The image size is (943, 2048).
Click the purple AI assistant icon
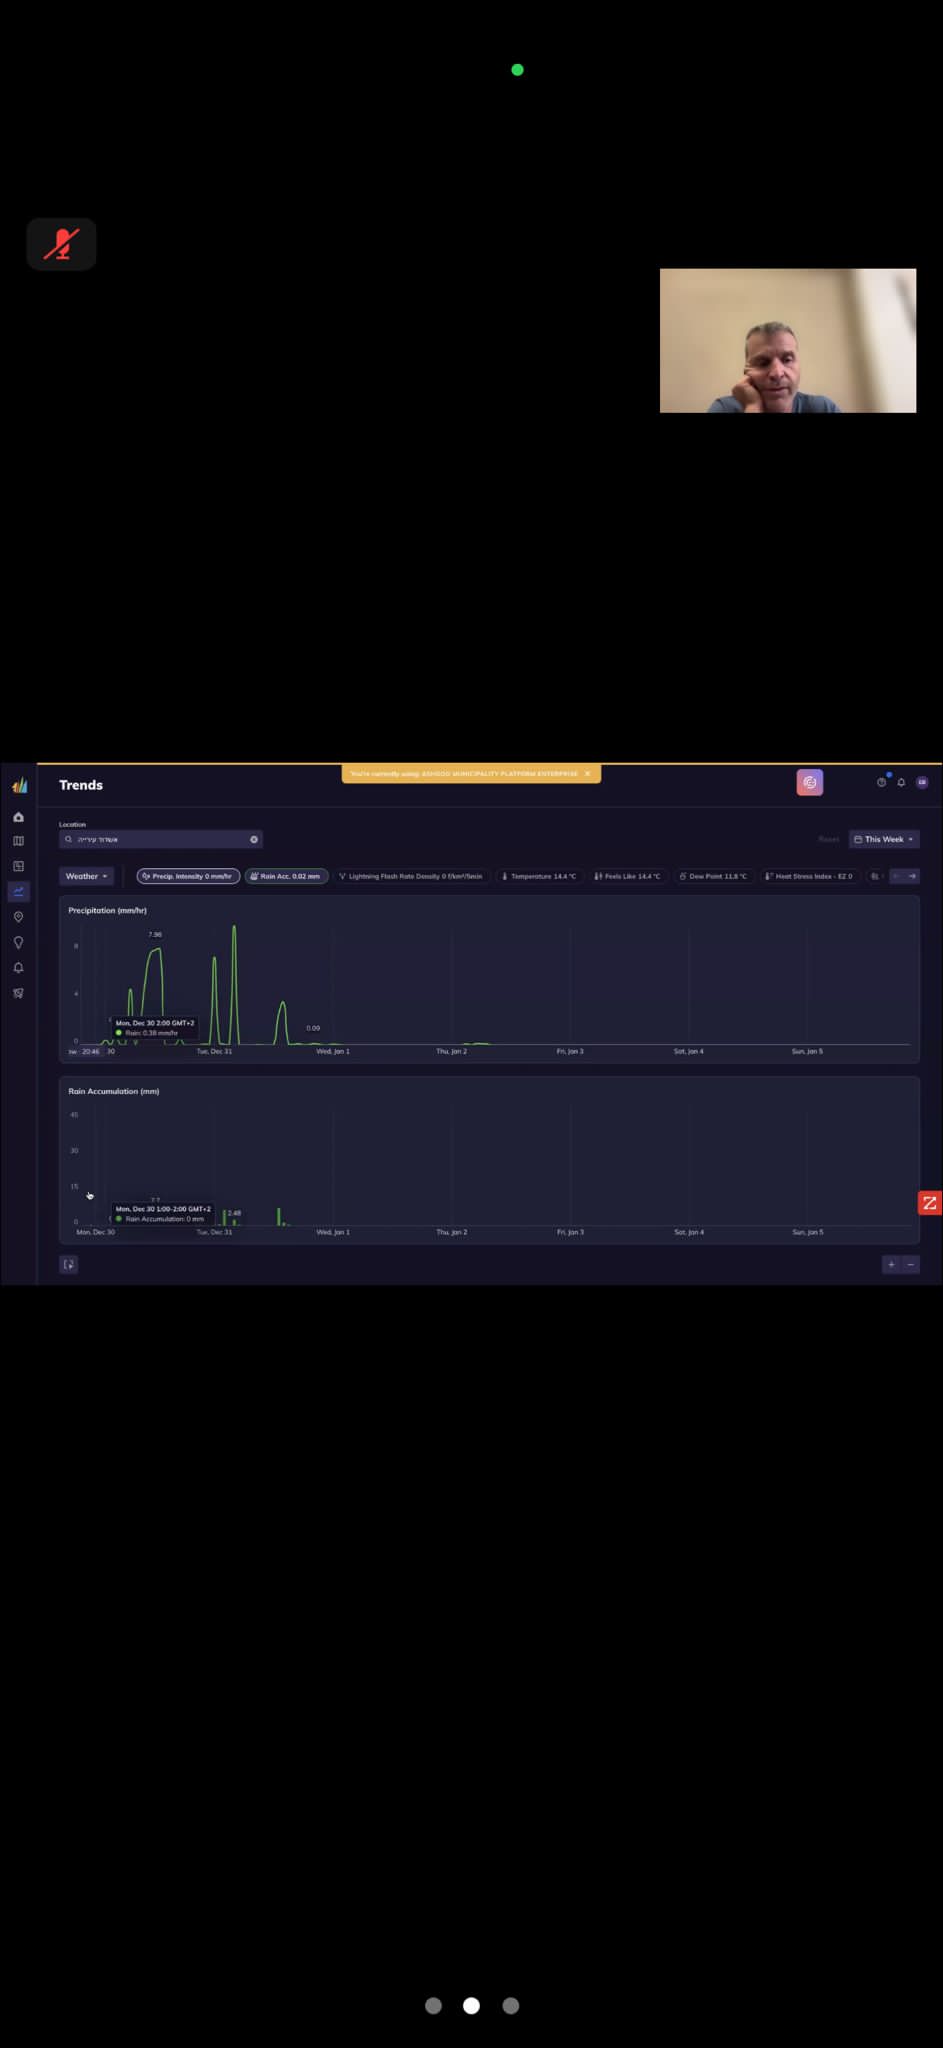(x=809, y=782)
